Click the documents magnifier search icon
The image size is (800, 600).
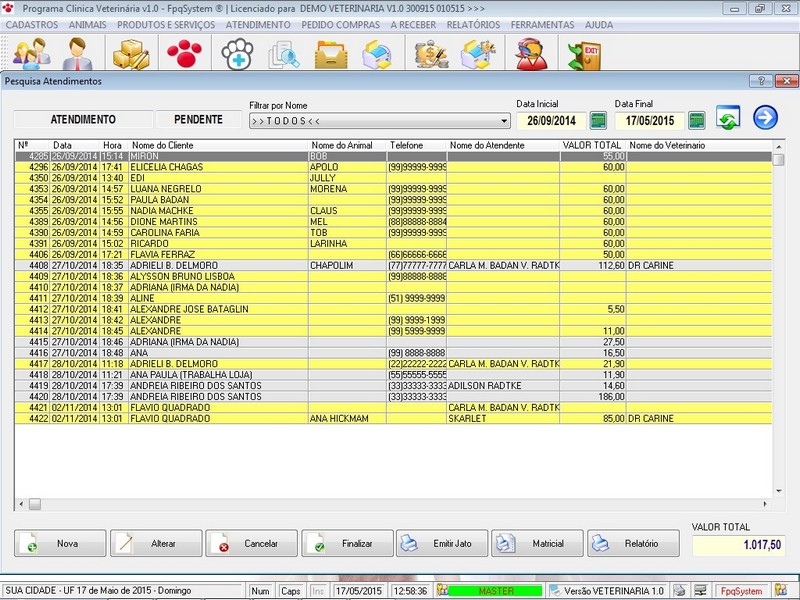[x=284, y=54]
